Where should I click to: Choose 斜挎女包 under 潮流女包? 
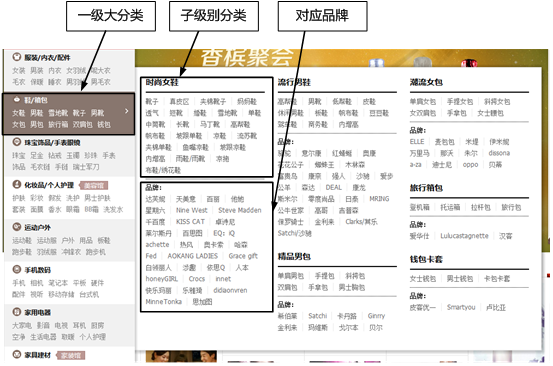coord(497,102)
